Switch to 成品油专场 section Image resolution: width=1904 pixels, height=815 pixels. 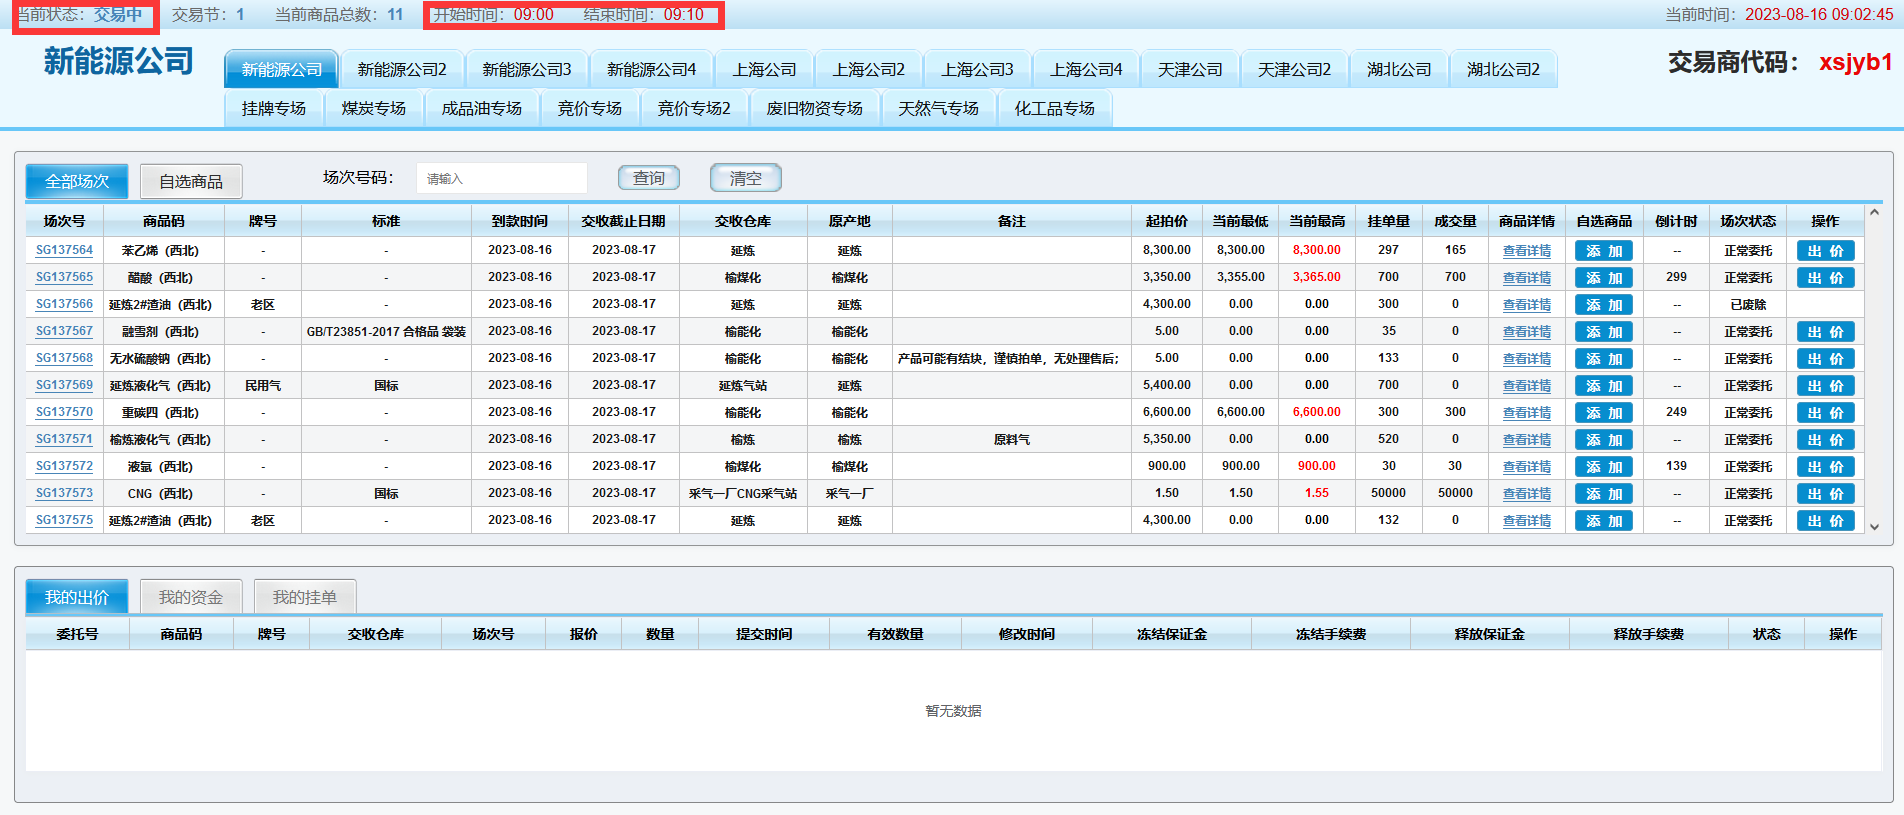(x=482, y=108)
